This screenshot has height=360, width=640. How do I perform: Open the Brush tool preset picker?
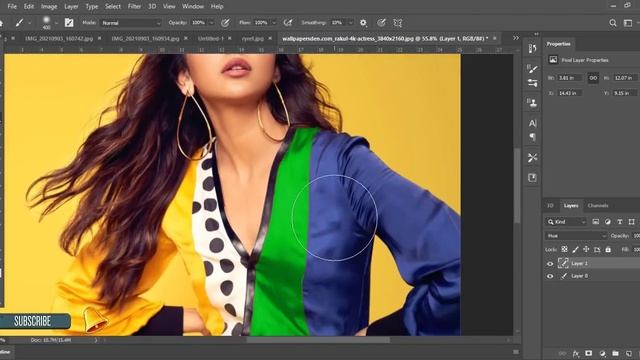[x=19, y=23]
